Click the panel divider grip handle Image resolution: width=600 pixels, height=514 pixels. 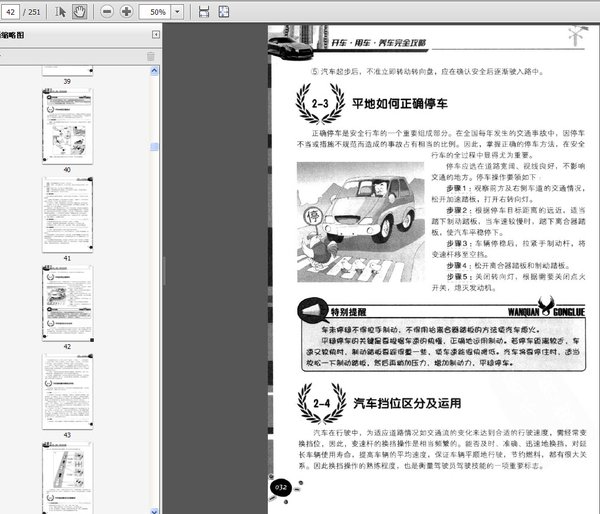[x=164, y=271]
